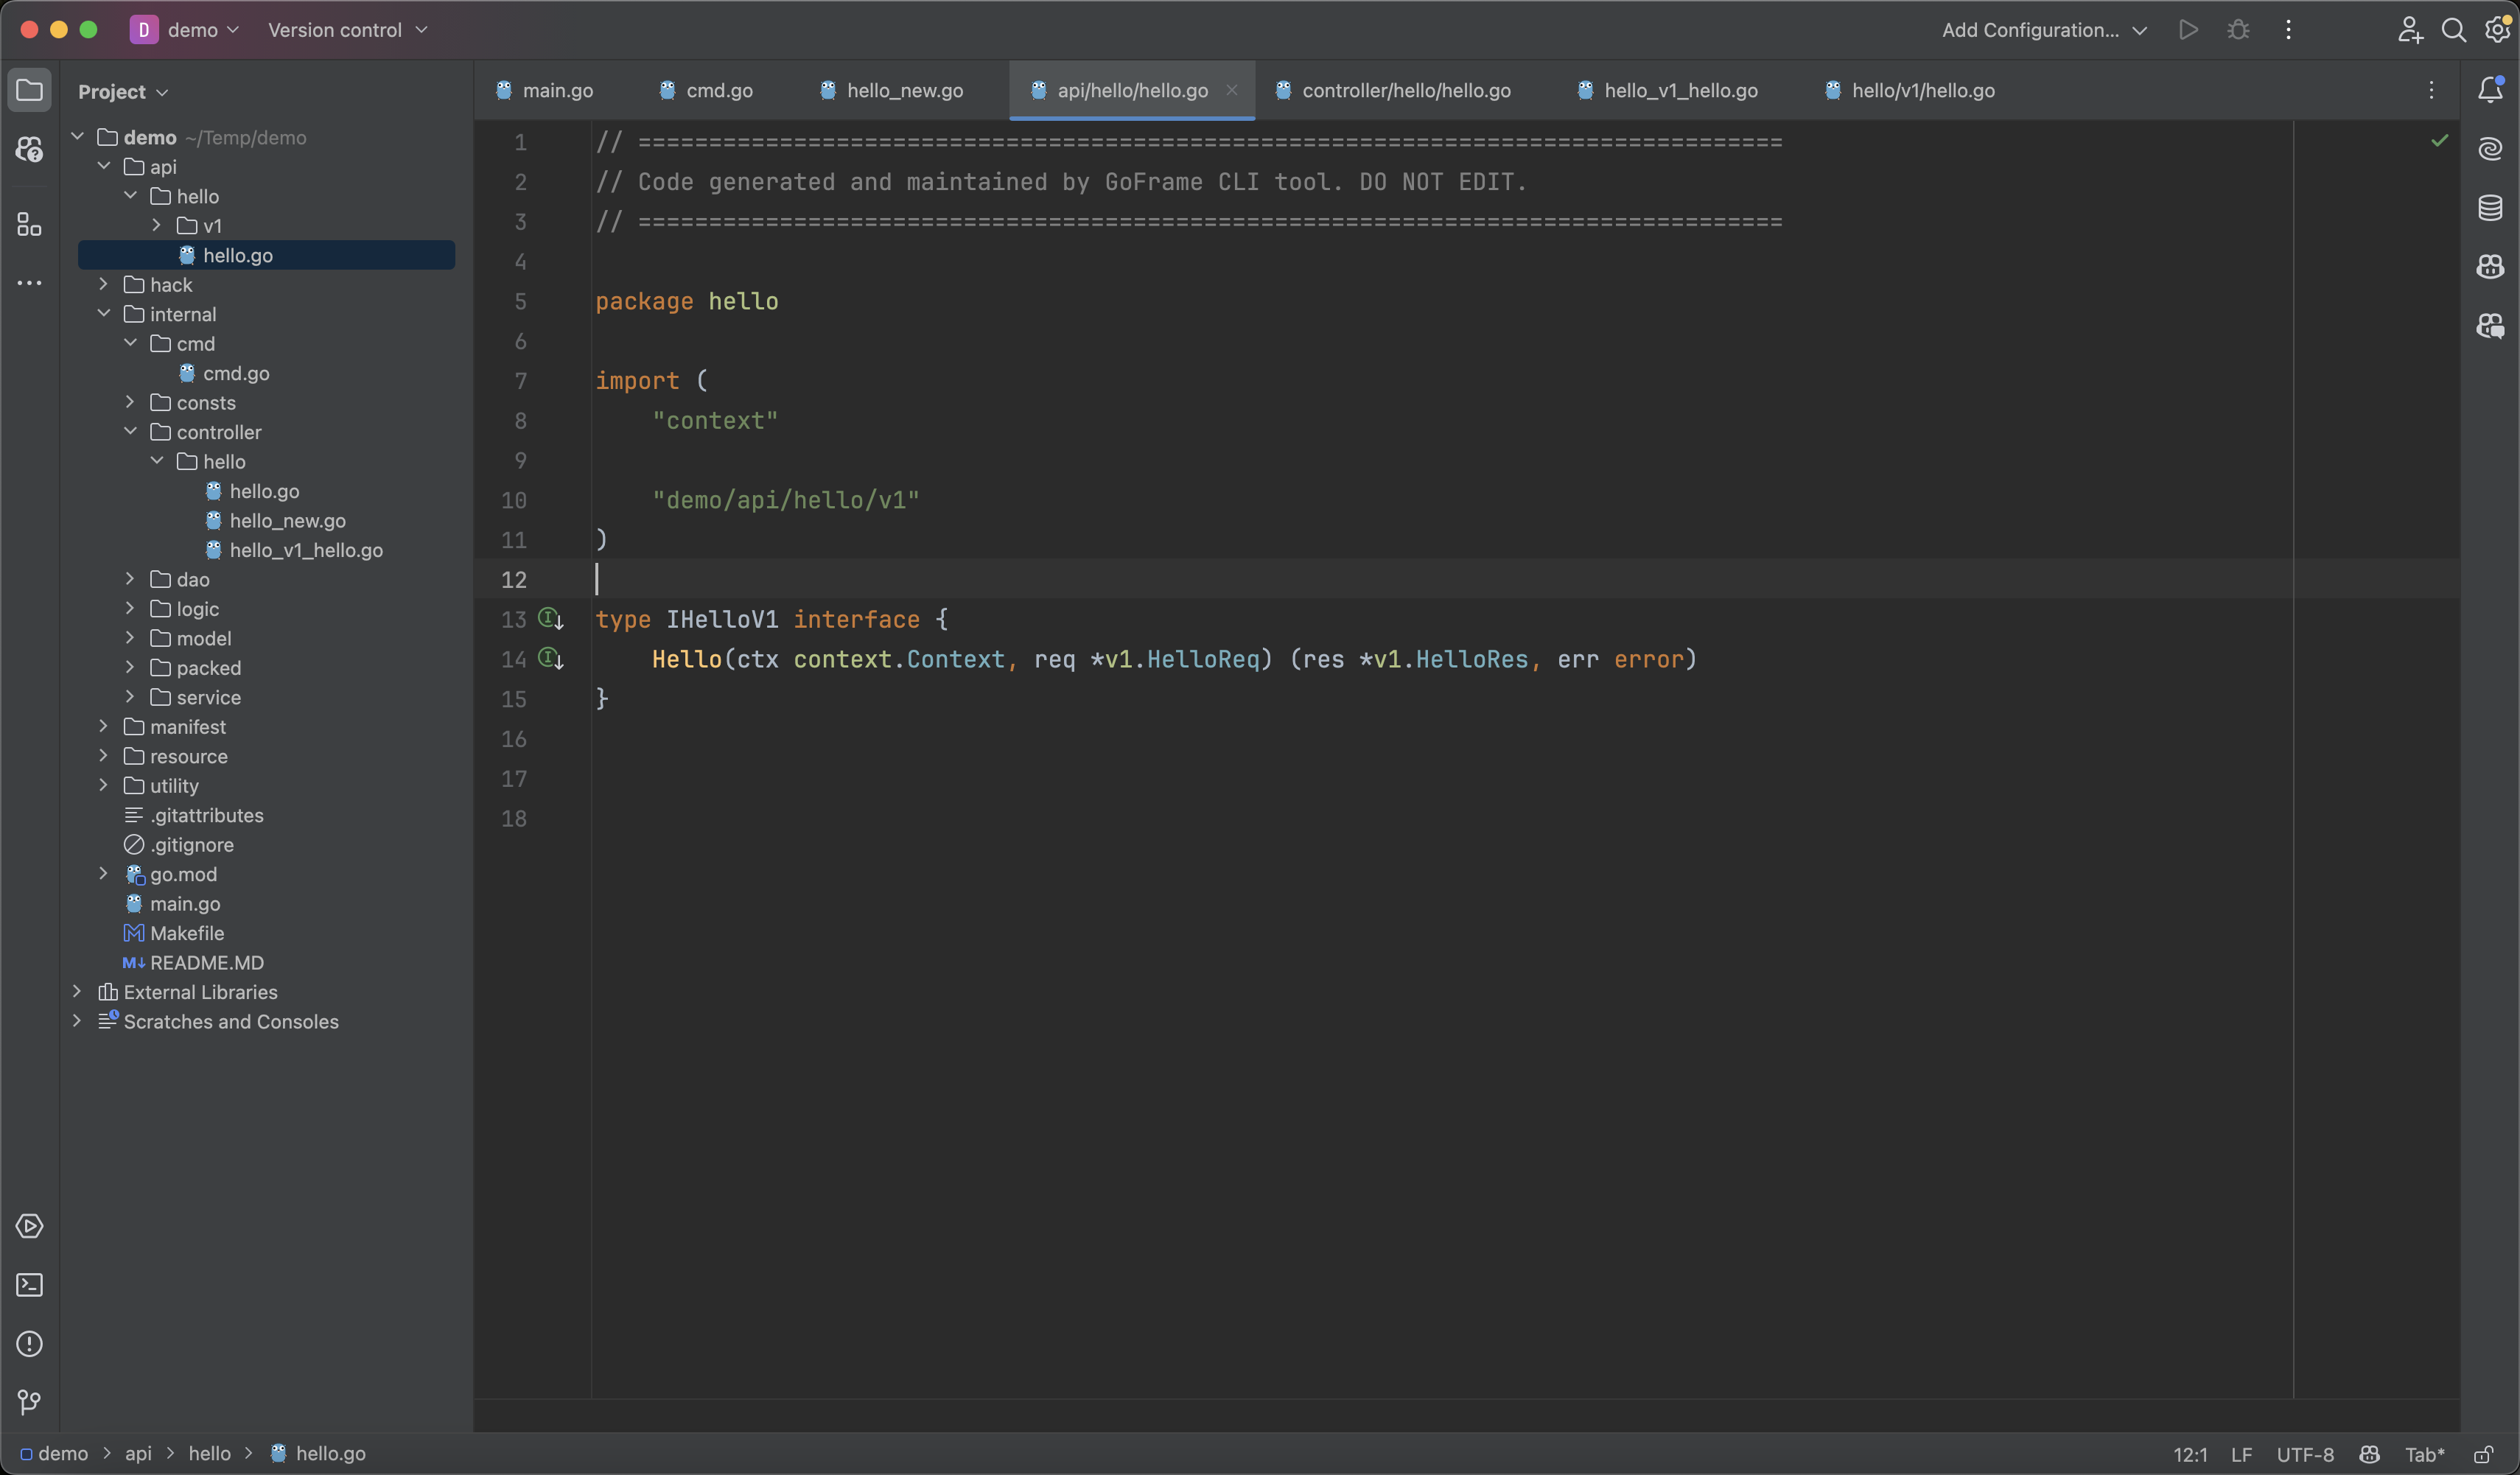Click the Debug bug icon
This screenshot has height=1475, width=2520.
[2238, 30]
